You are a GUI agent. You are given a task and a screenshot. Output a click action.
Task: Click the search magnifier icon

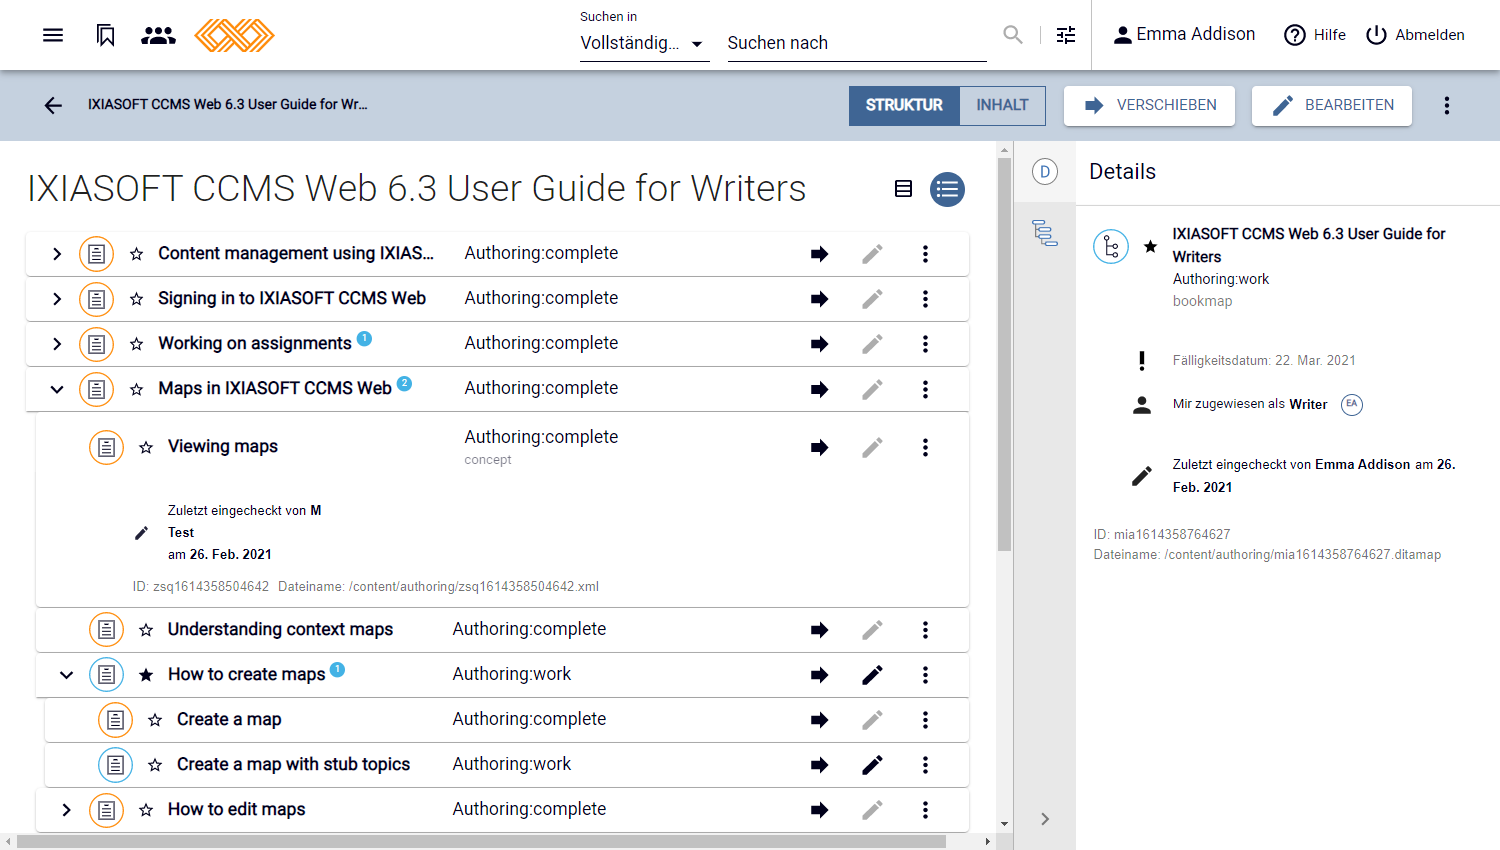tap(1013, 35)
